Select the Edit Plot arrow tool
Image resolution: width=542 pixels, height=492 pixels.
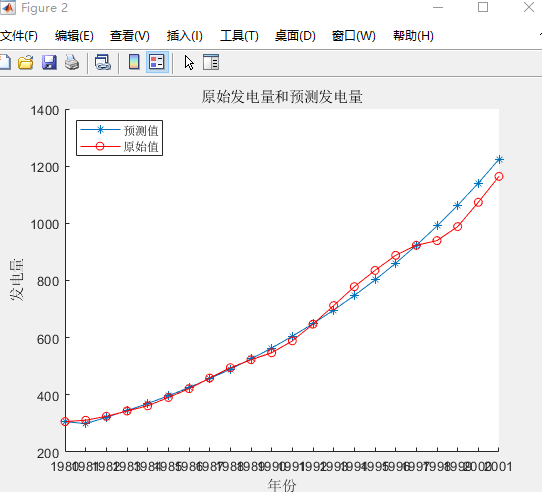[x=189, y=63]
